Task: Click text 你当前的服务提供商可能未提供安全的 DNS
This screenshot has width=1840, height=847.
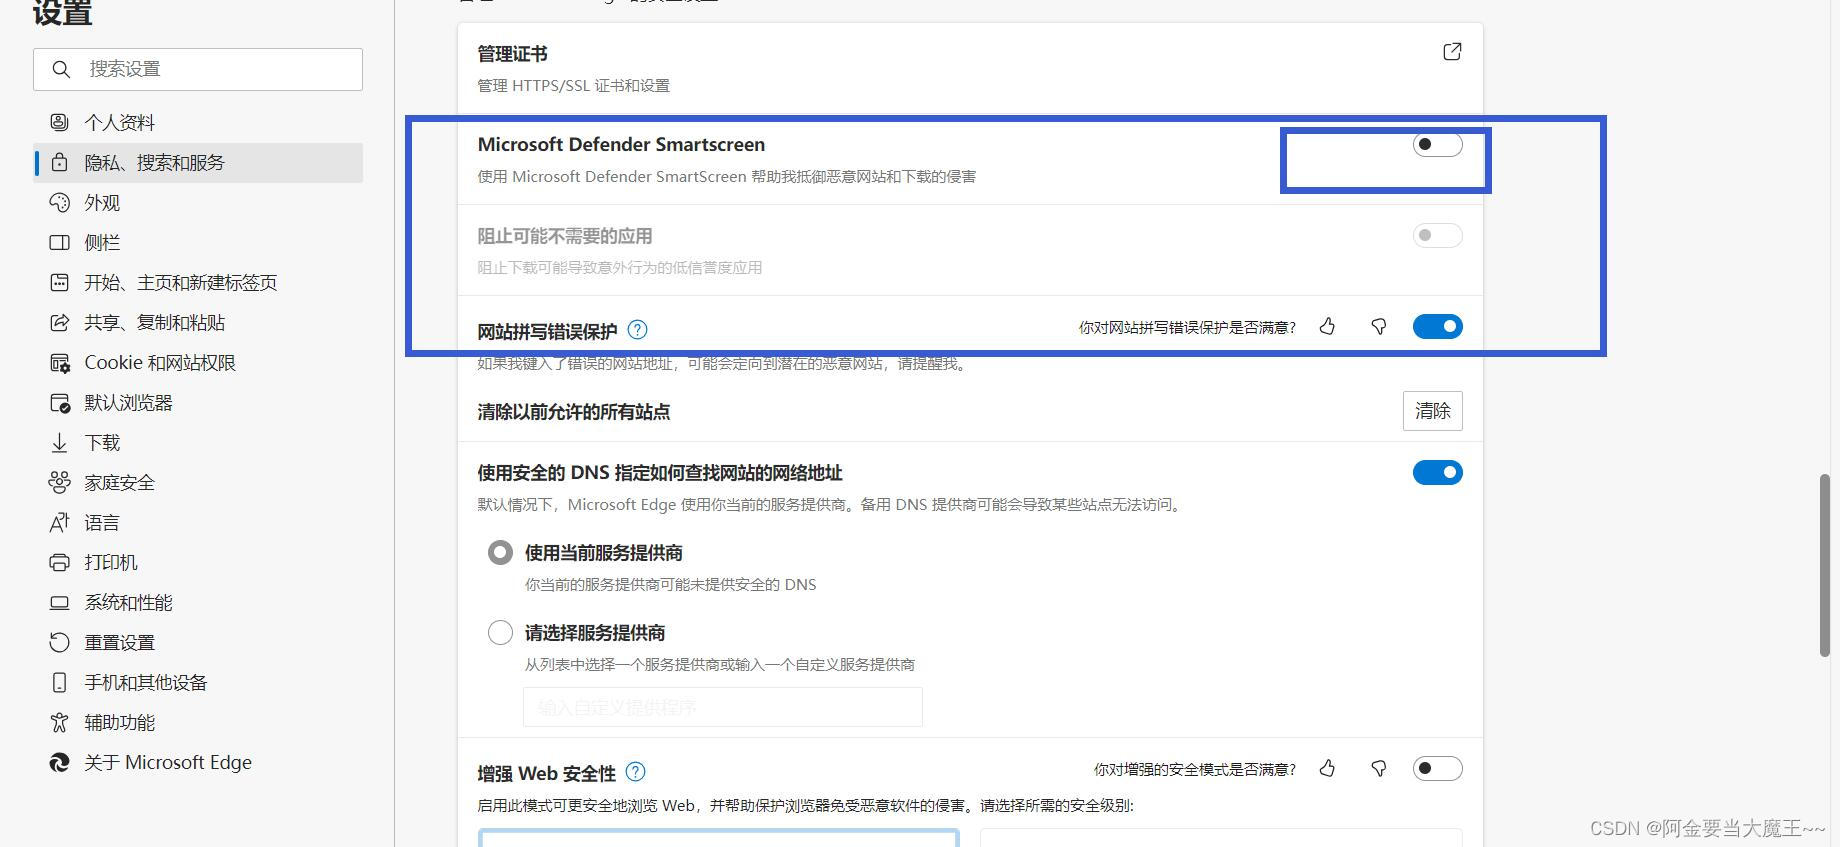Action: point(670,584)
